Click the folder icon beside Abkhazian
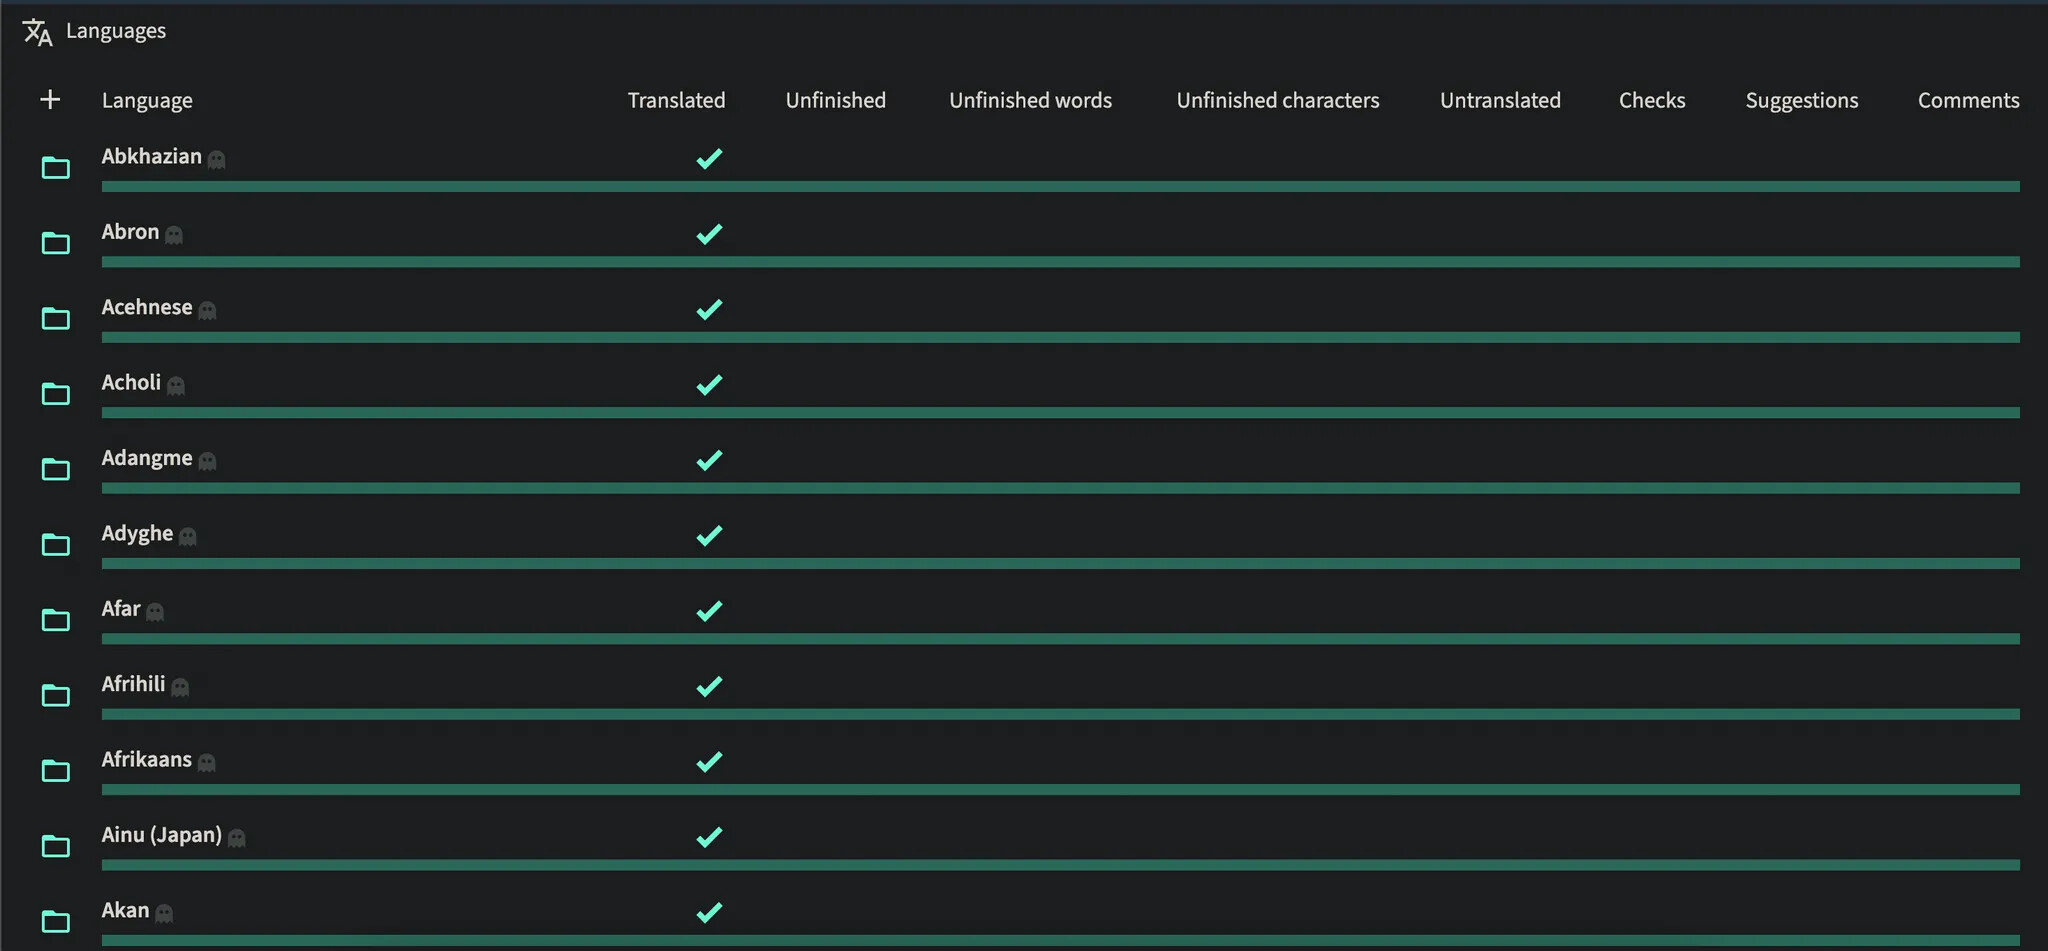This screenshot has width=2048, height=951. pos(56,168)
